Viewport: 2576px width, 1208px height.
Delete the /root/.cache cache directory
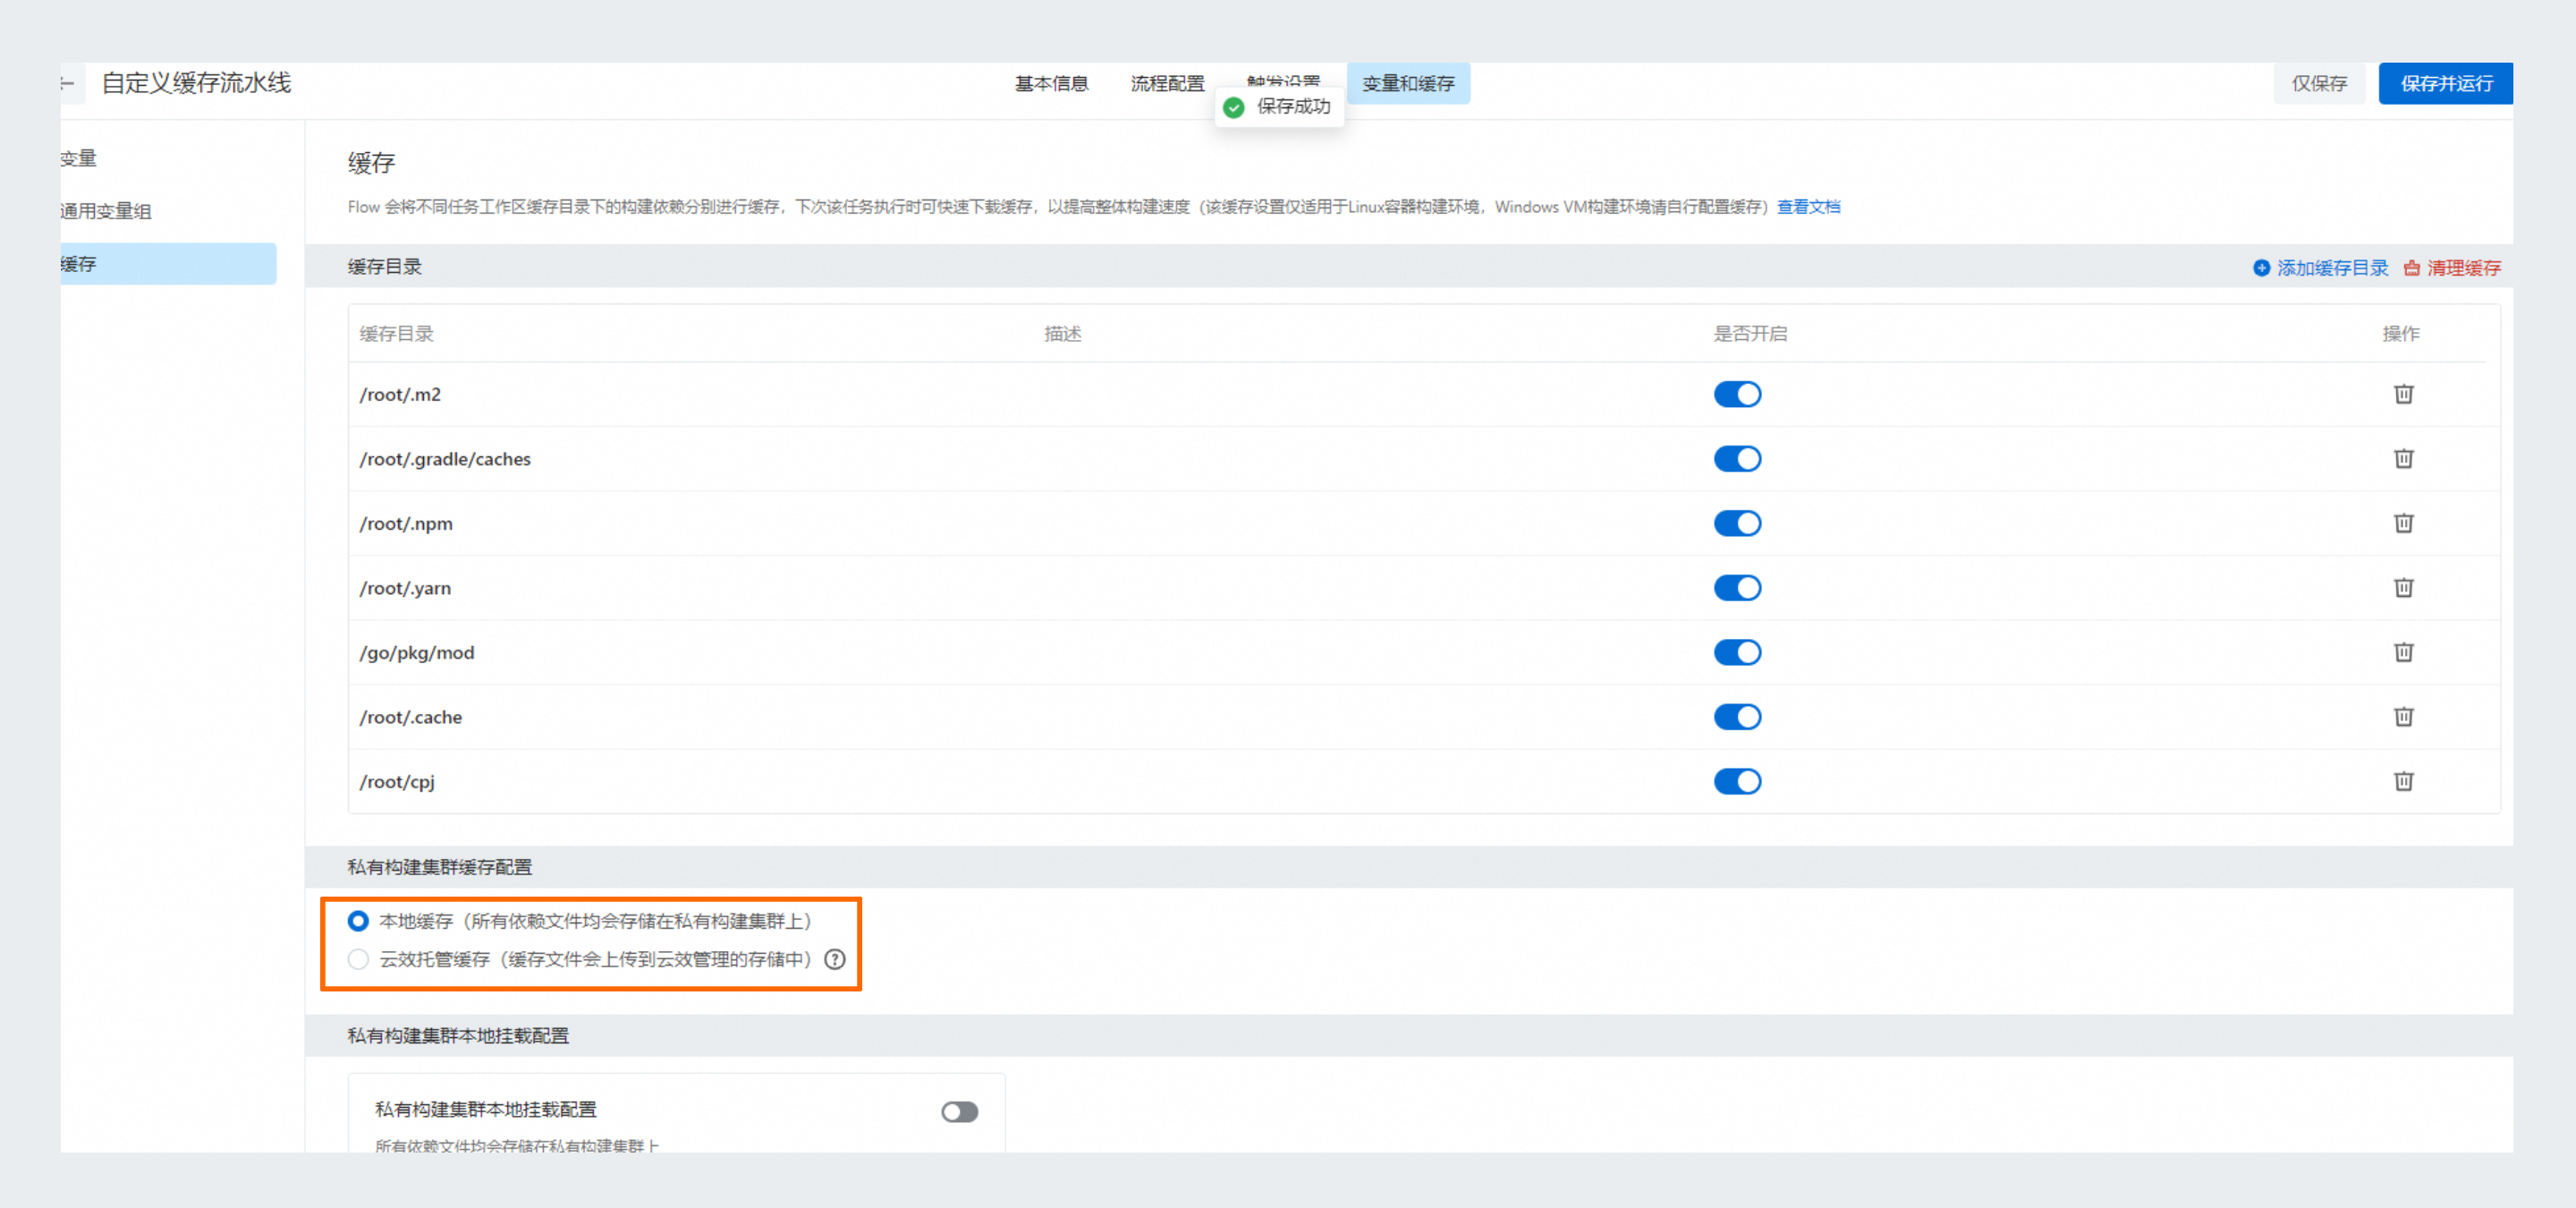pyautogui.click(x=2403, y=717)
